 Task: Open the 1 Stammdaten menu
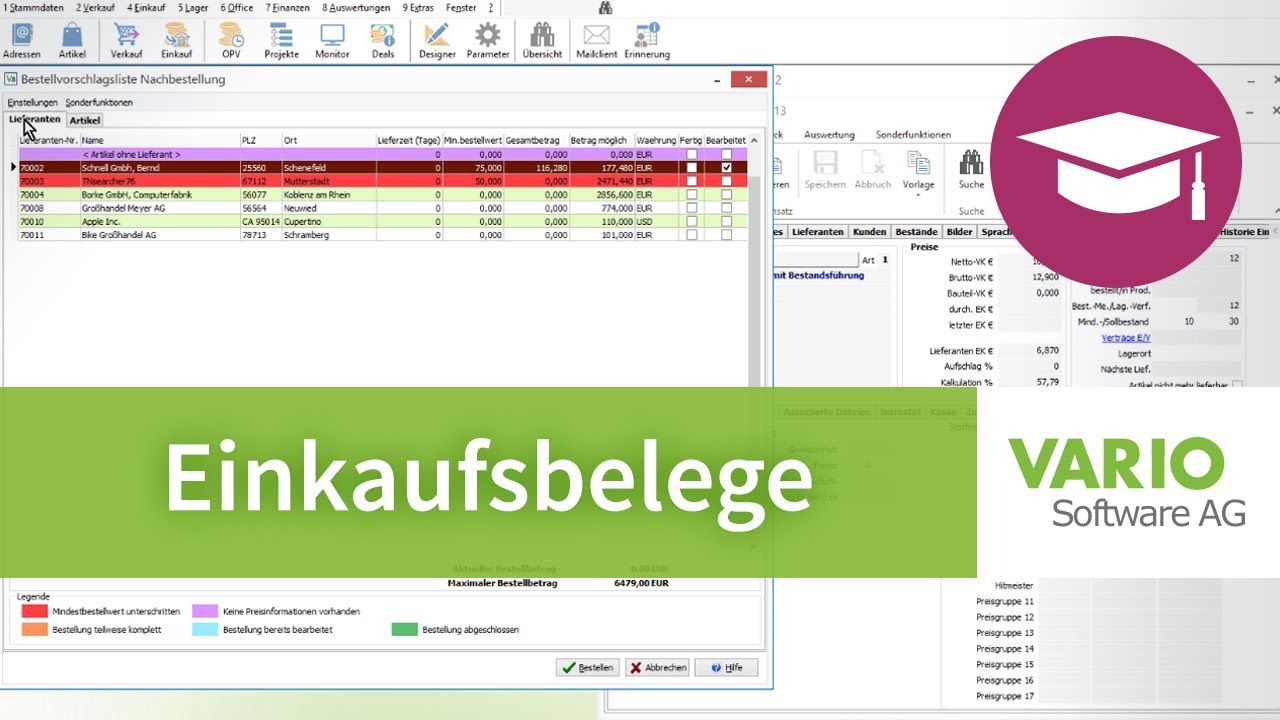pyautogui.click(x=35, y=8)
